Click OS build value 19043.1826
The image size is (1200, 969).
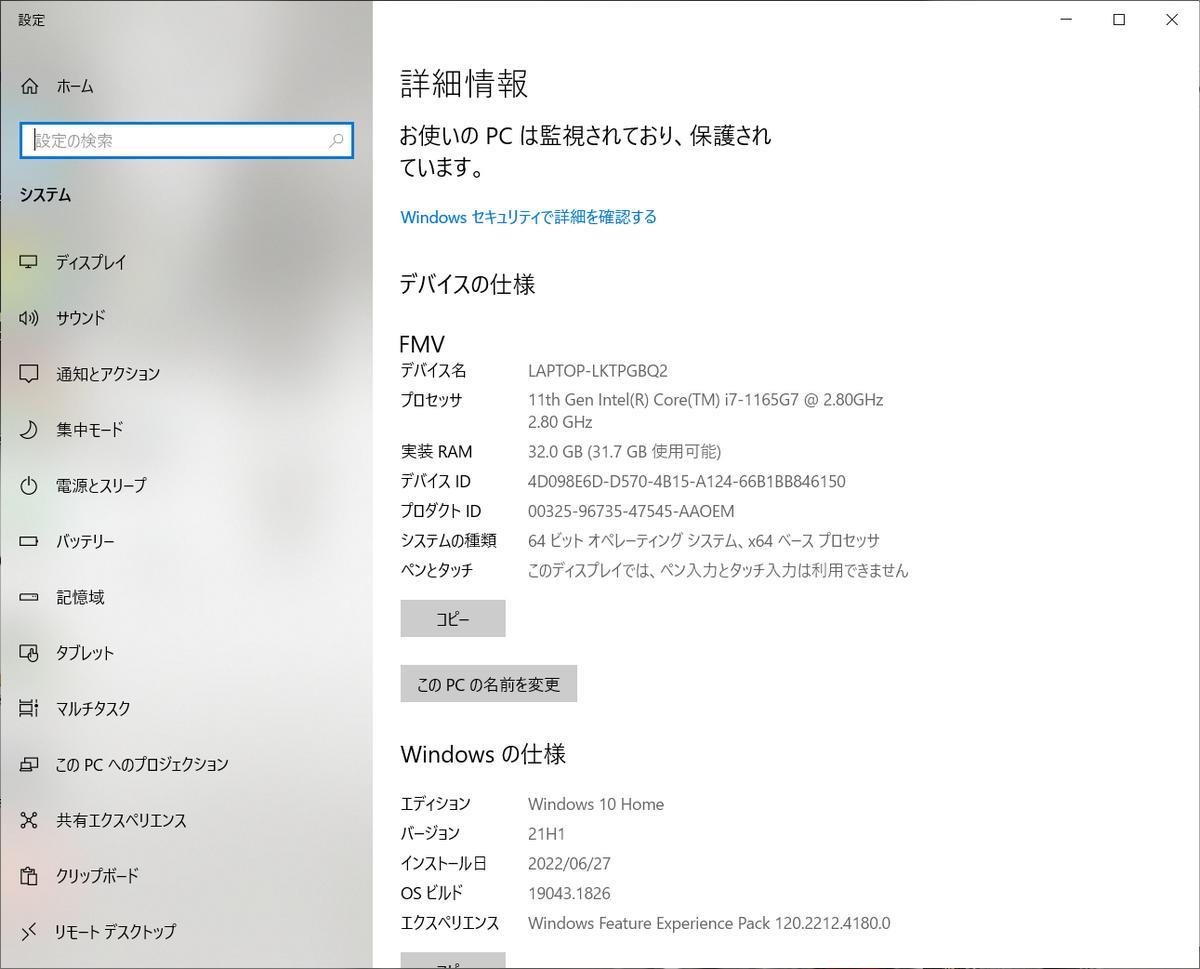tap(569, 893)
